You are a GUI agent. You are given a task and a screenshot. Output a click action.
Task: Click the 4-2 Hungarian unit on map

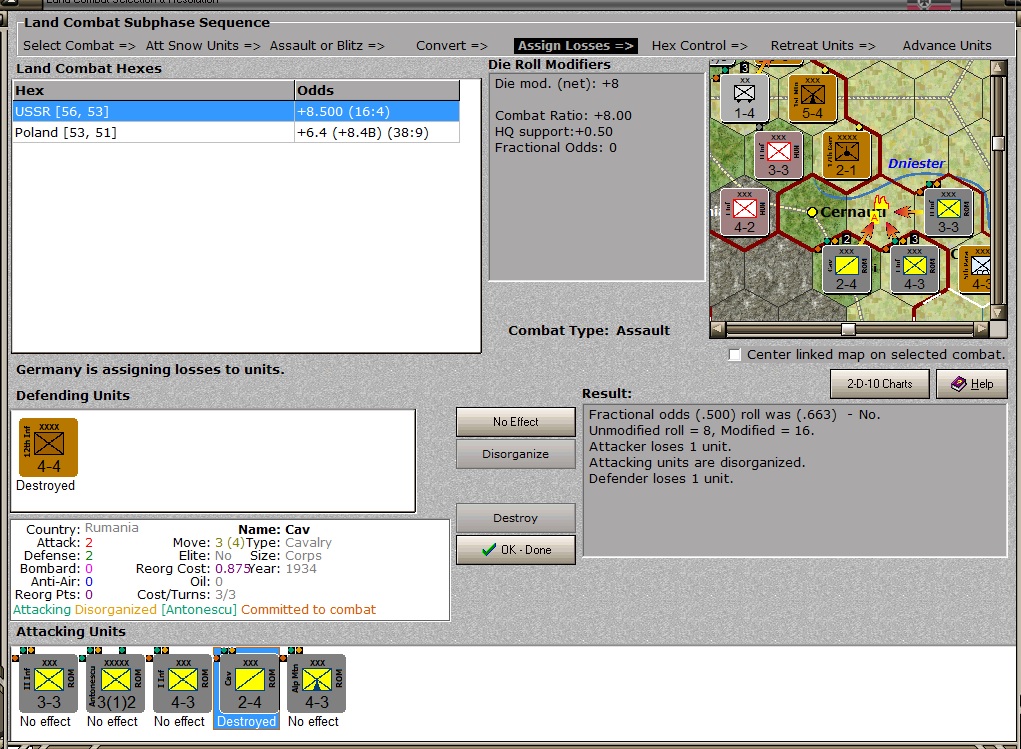point(744,211)
